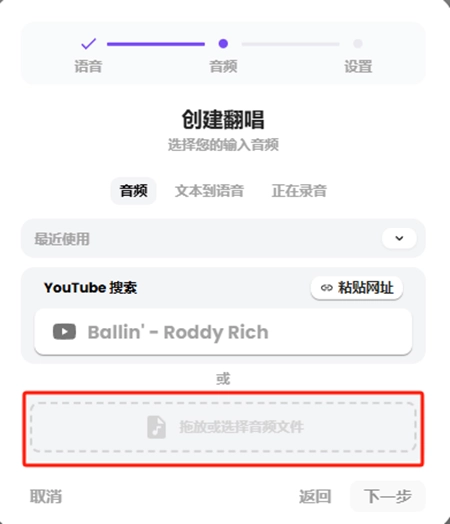Click the YouTube play icon in search box
Image resolution: width=450 pixels, height=524 pixels.
[x=64, y=332]
